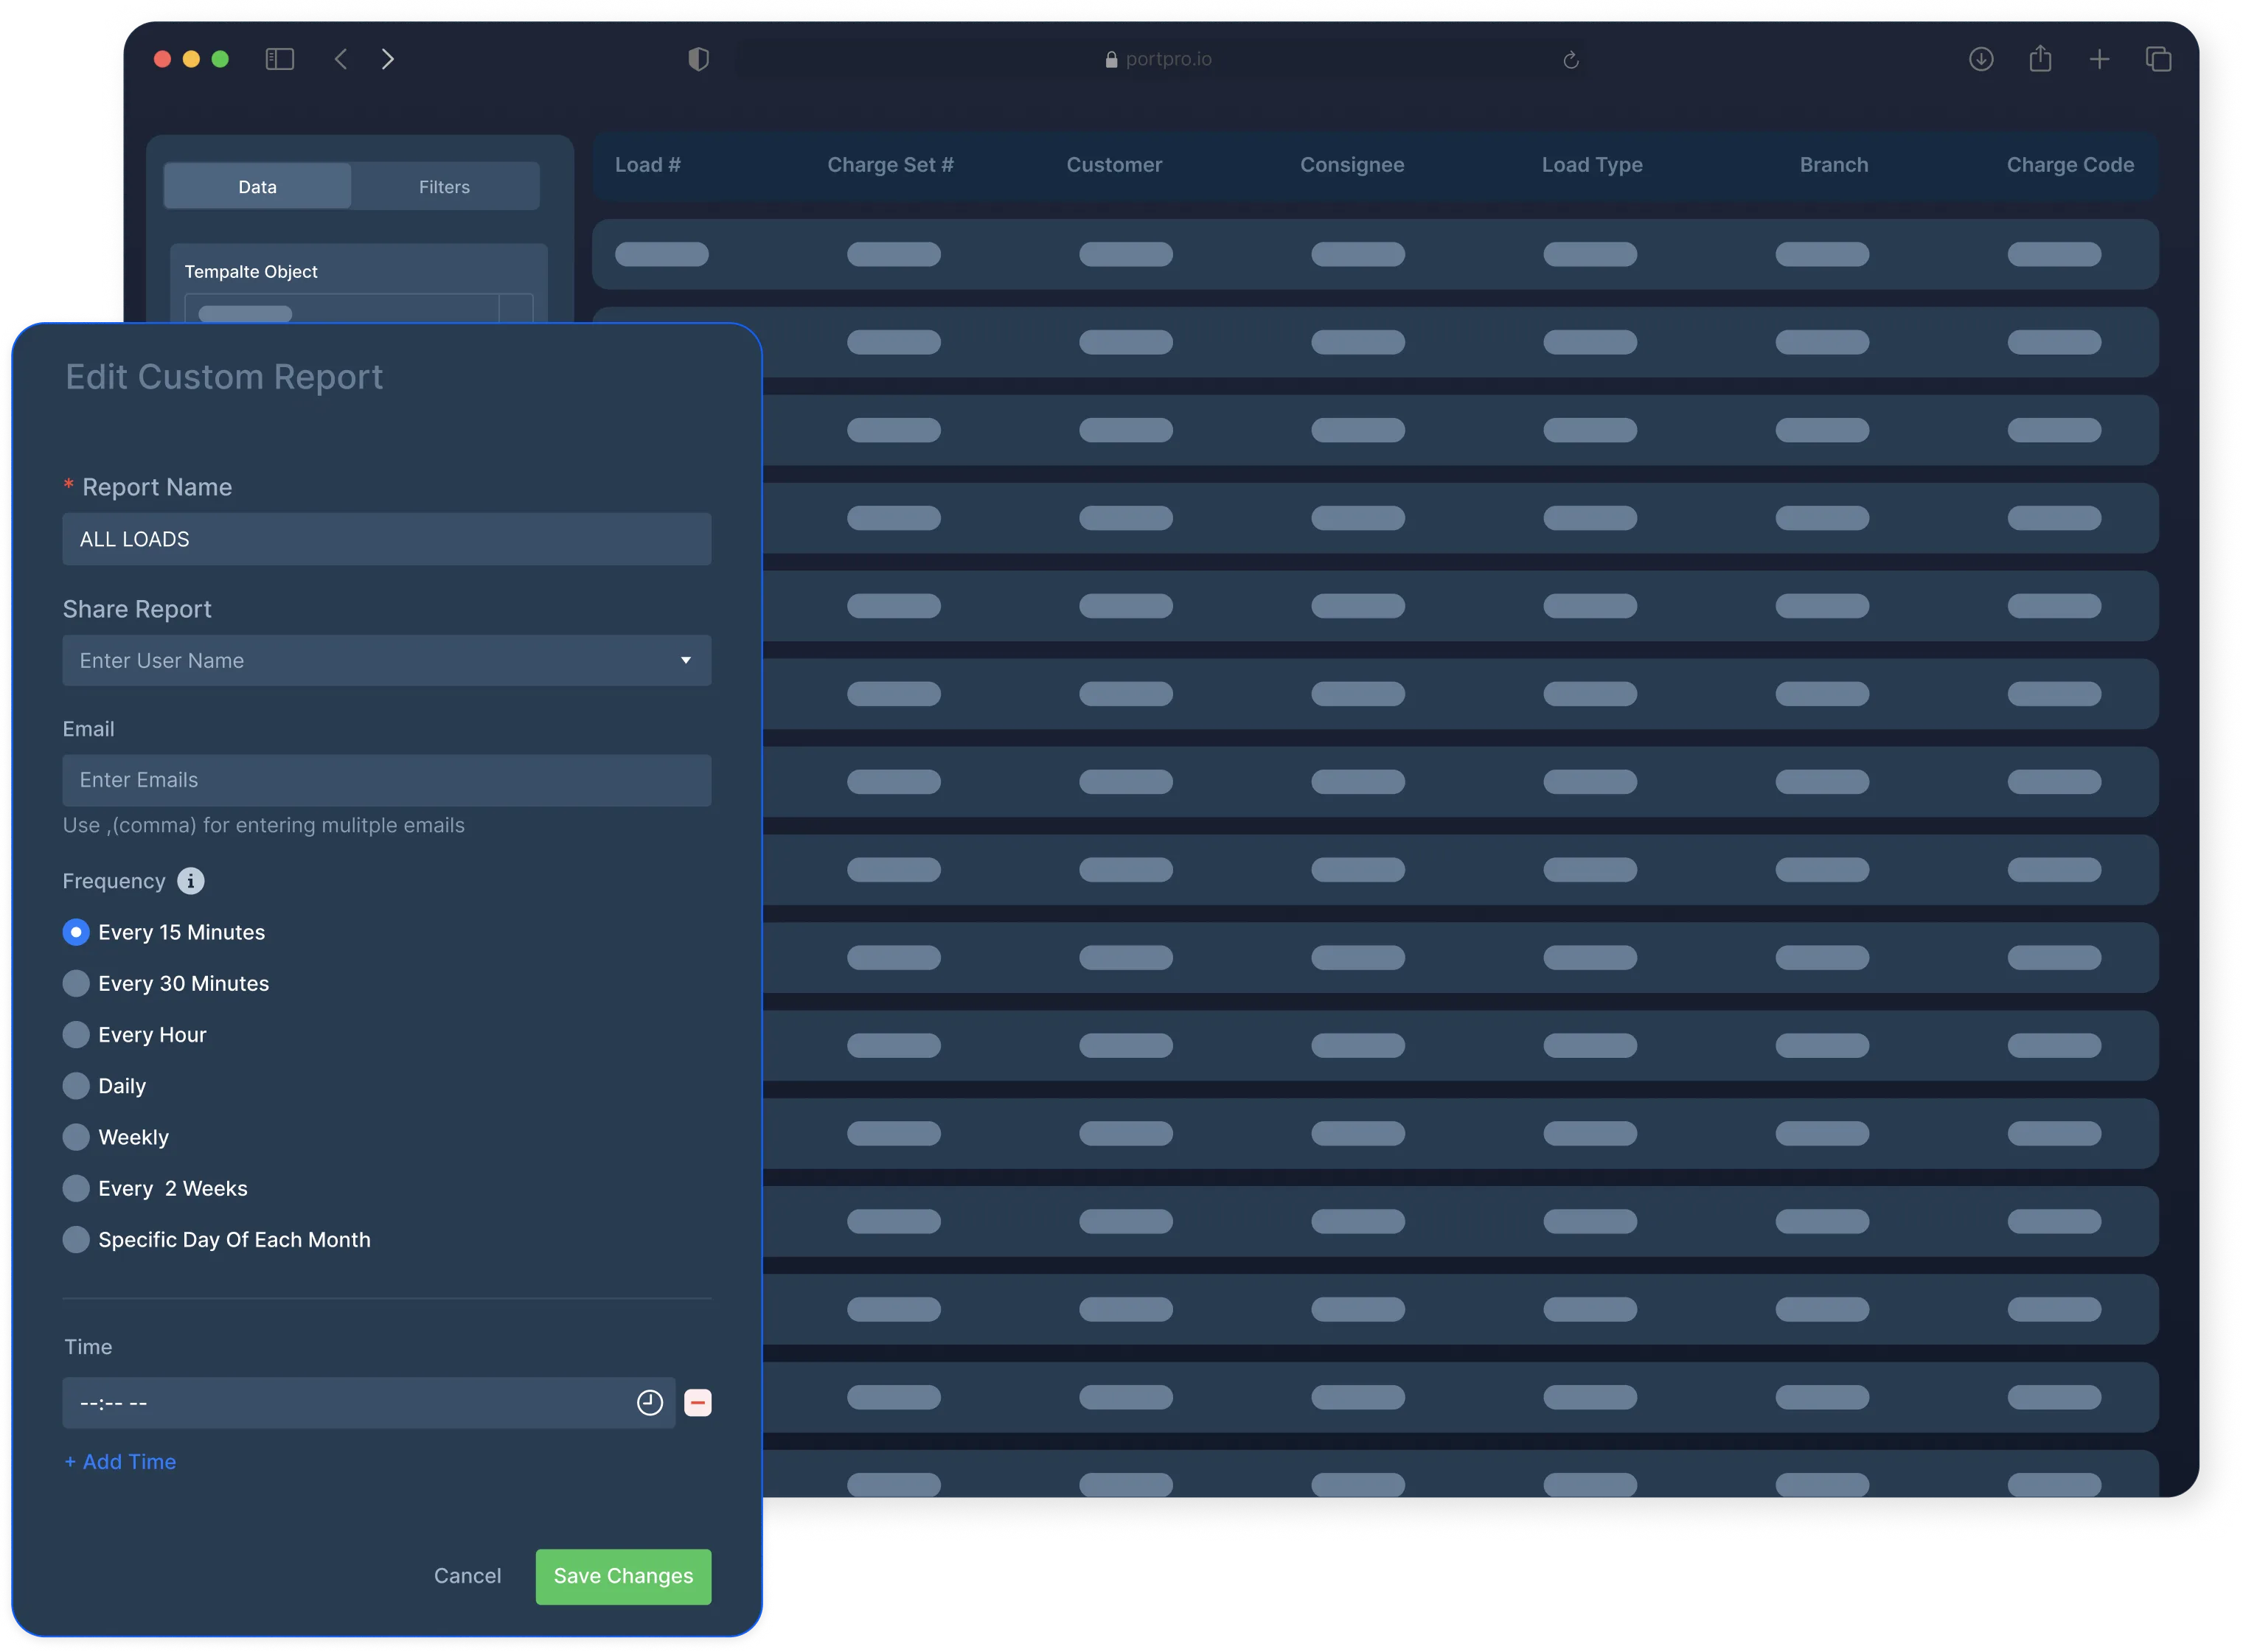Switch to the Data tab
2243x1652 pixels.
tap(257, 187)
